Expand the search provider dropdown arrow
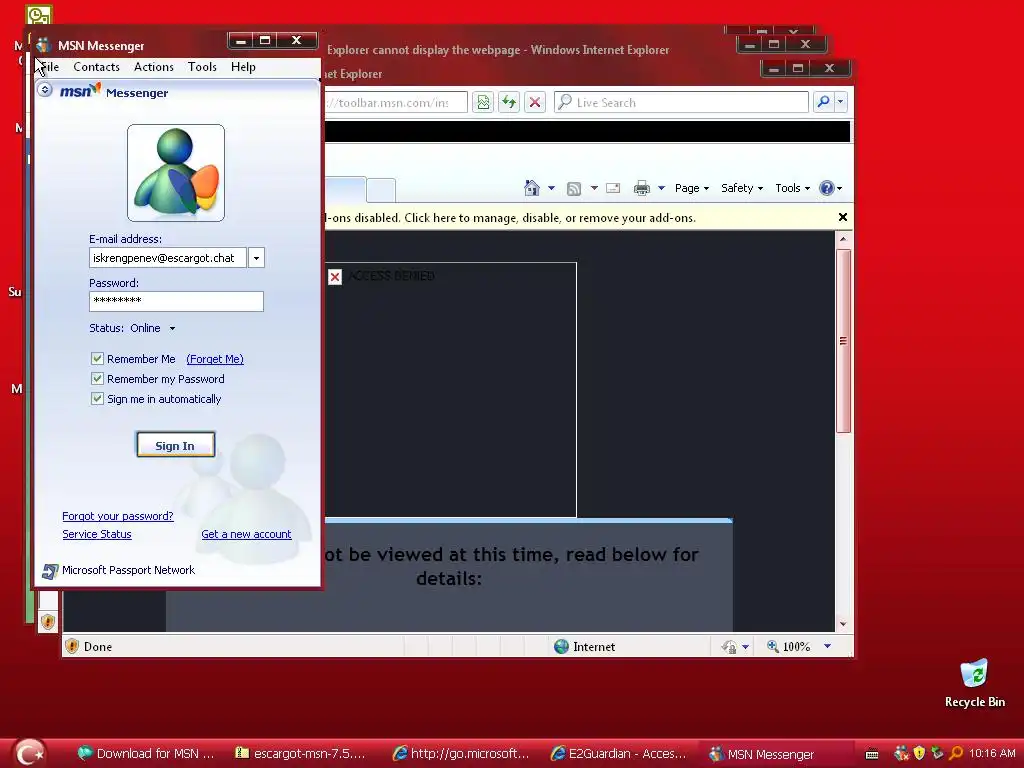This screenshot has width=1024, height=768. tap(840, 102)
